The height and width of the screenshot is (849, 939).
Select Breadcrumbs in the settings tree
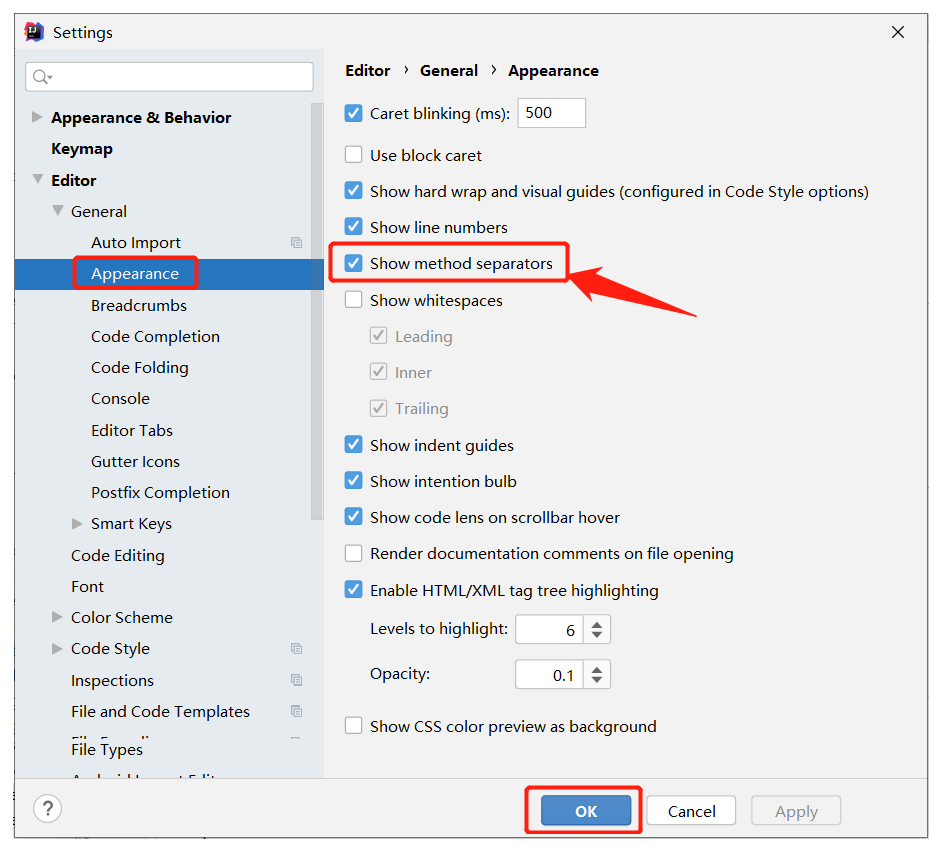coord(138,305)
